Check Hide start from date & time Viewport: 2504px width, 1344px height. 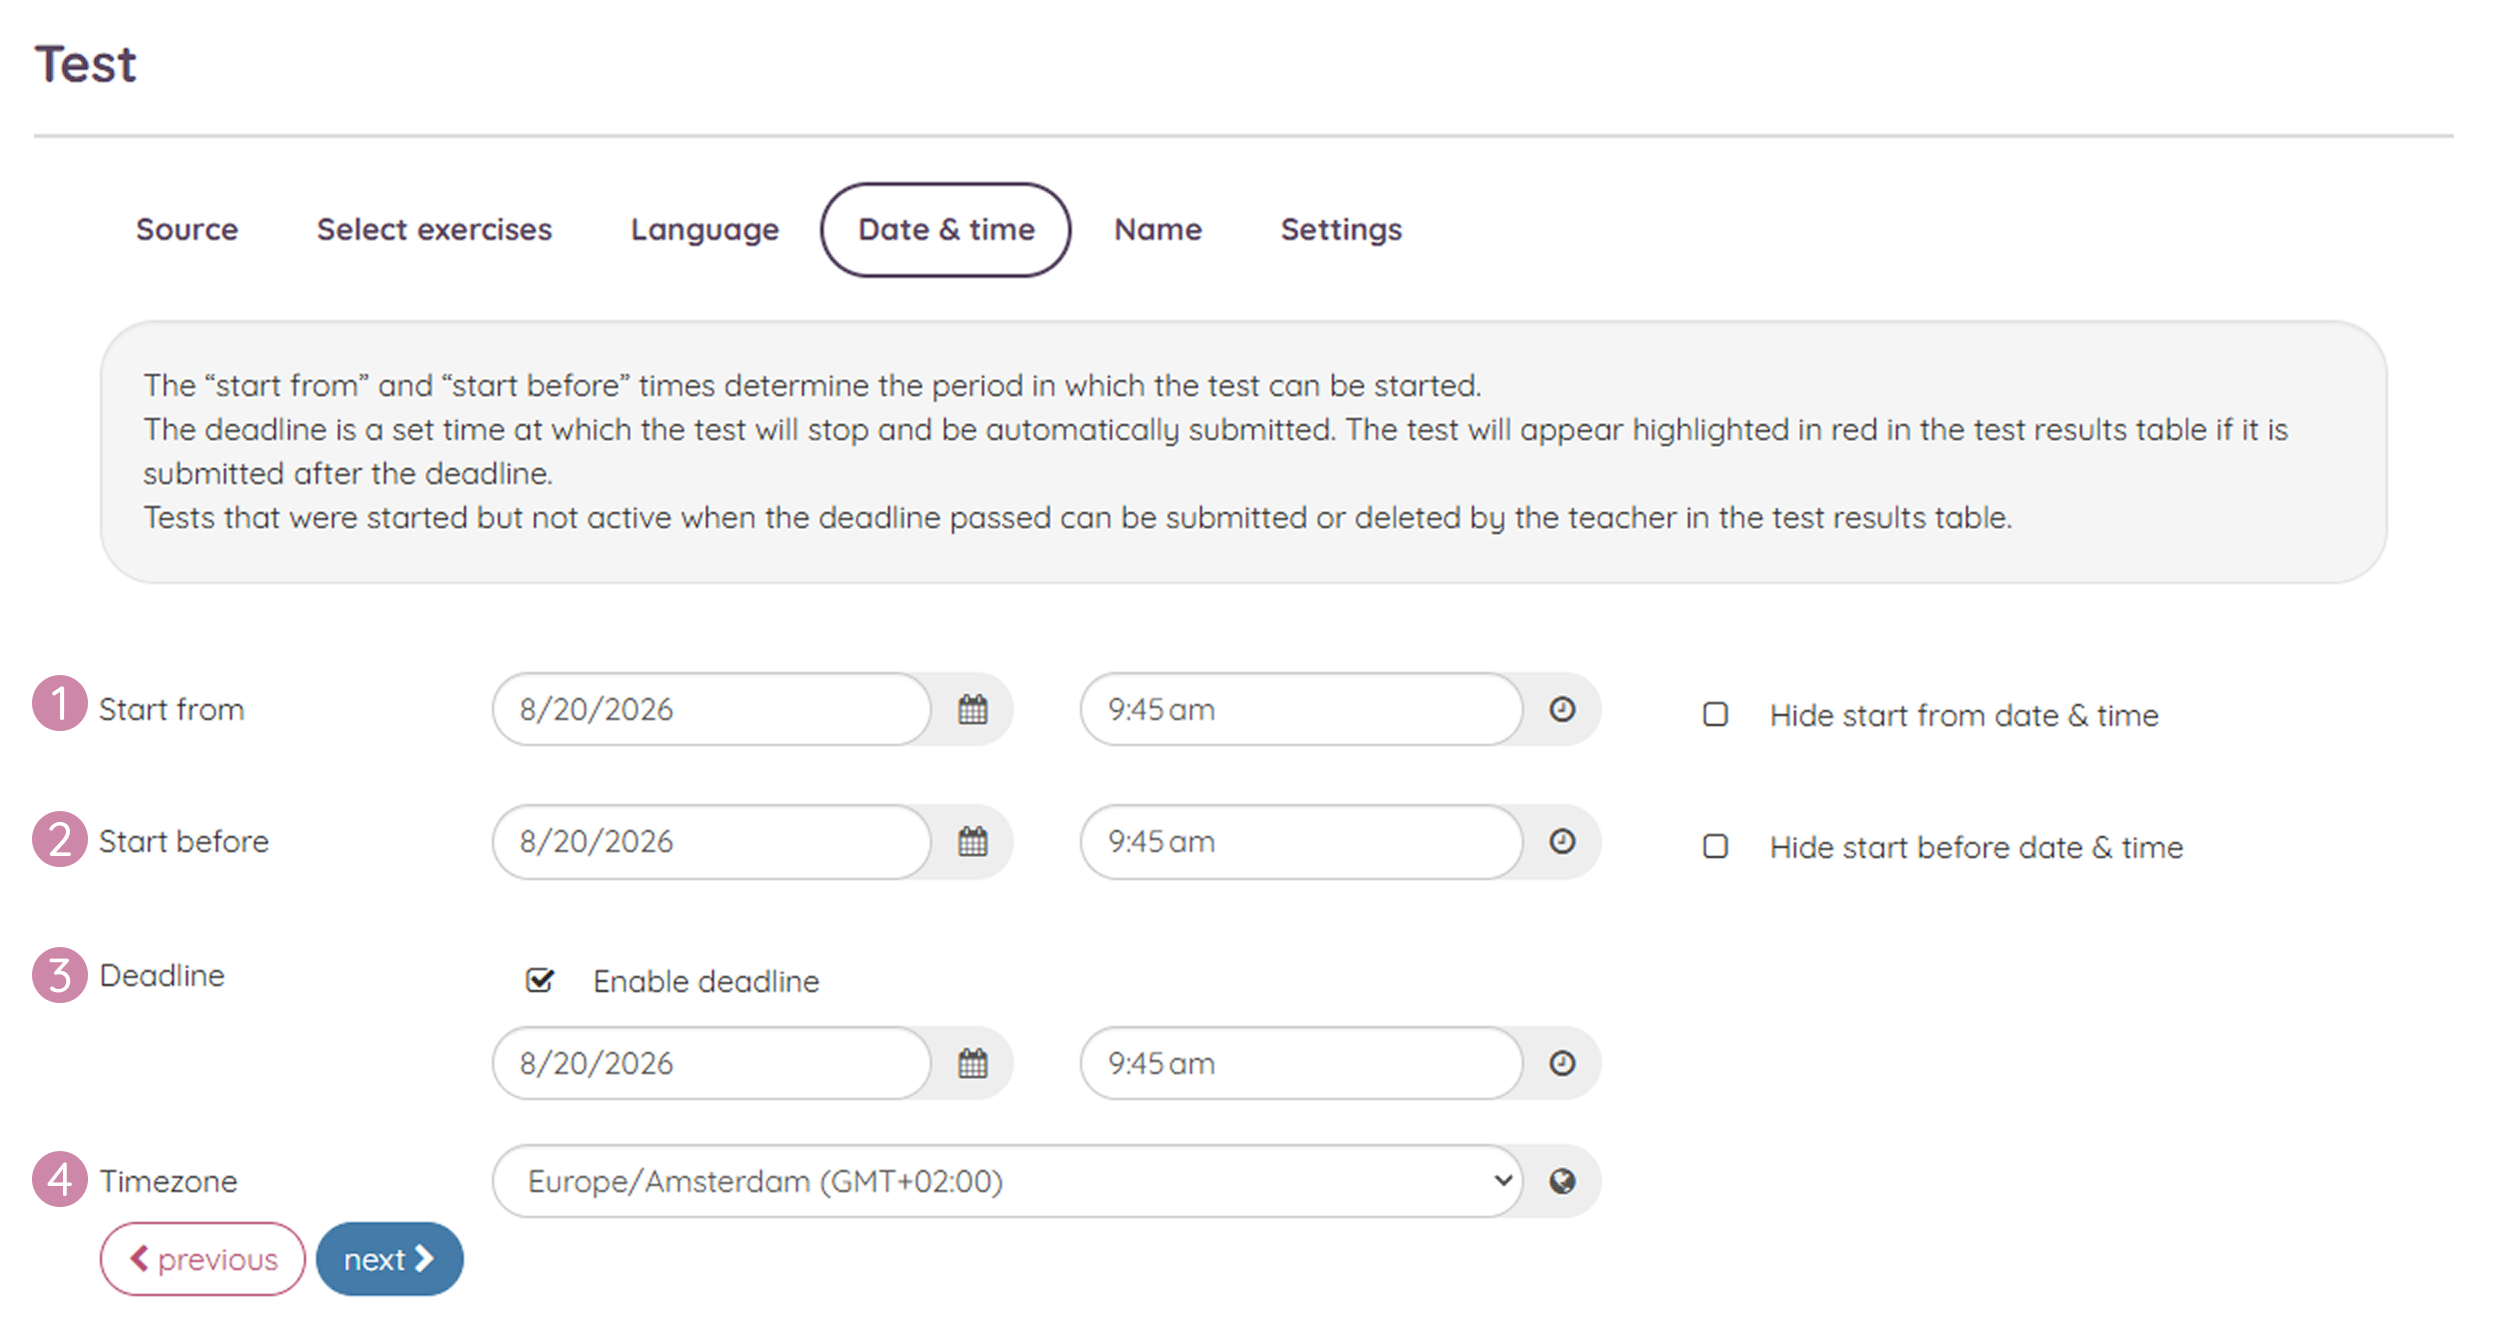1716,715
